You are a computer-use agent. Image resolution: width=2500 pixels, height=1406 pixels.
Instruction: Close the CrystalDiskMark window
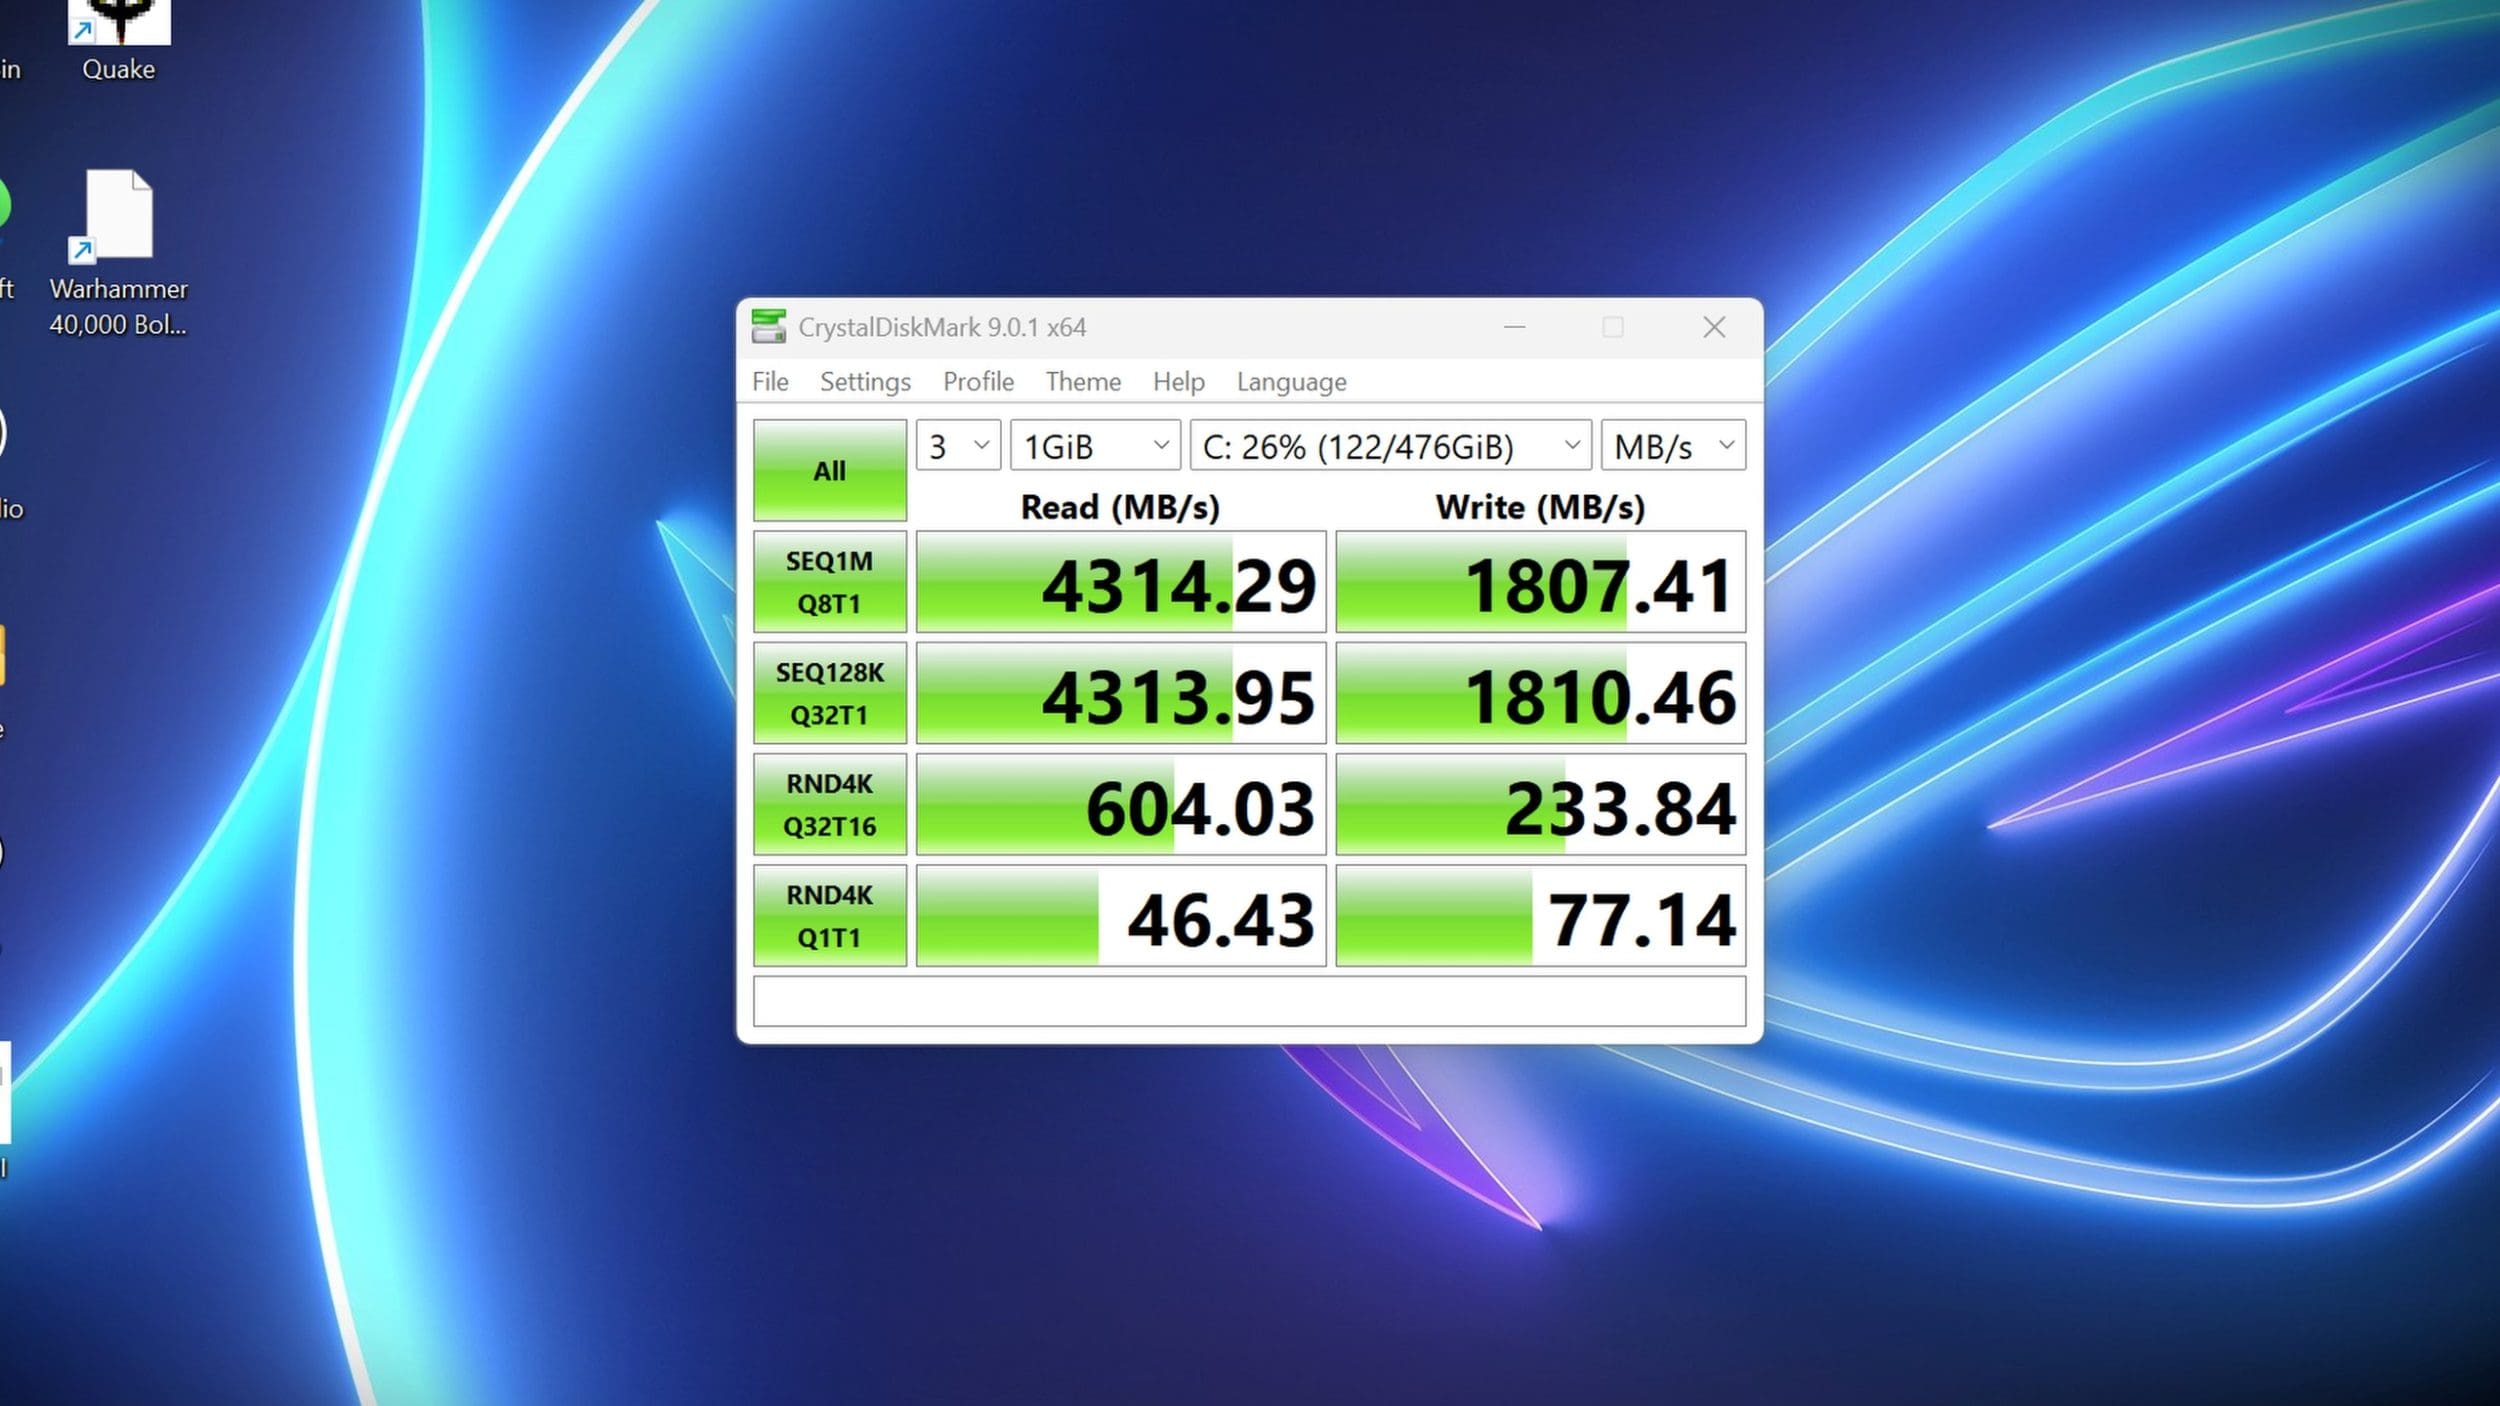tap(1714, 327)
